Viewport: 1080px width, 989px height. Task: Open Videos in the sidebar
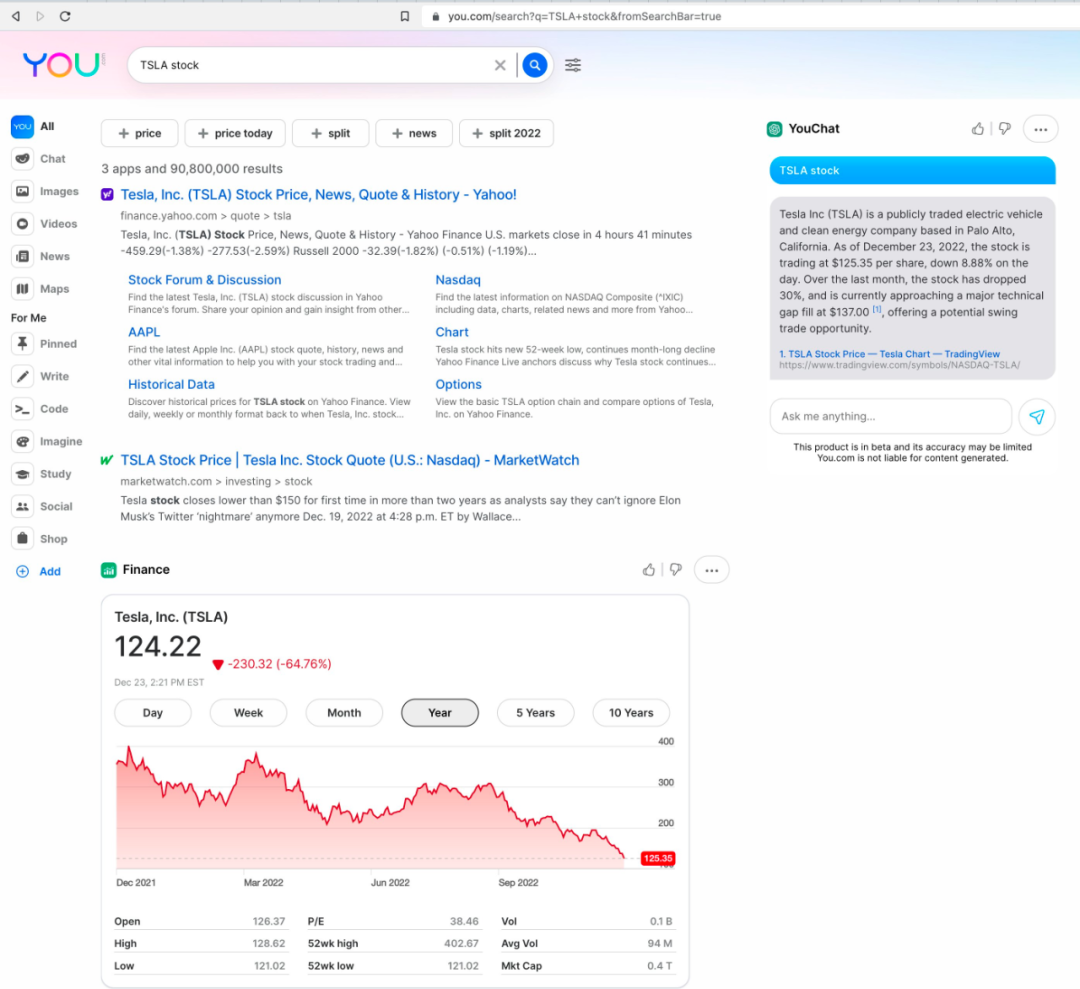click(45, 223)
